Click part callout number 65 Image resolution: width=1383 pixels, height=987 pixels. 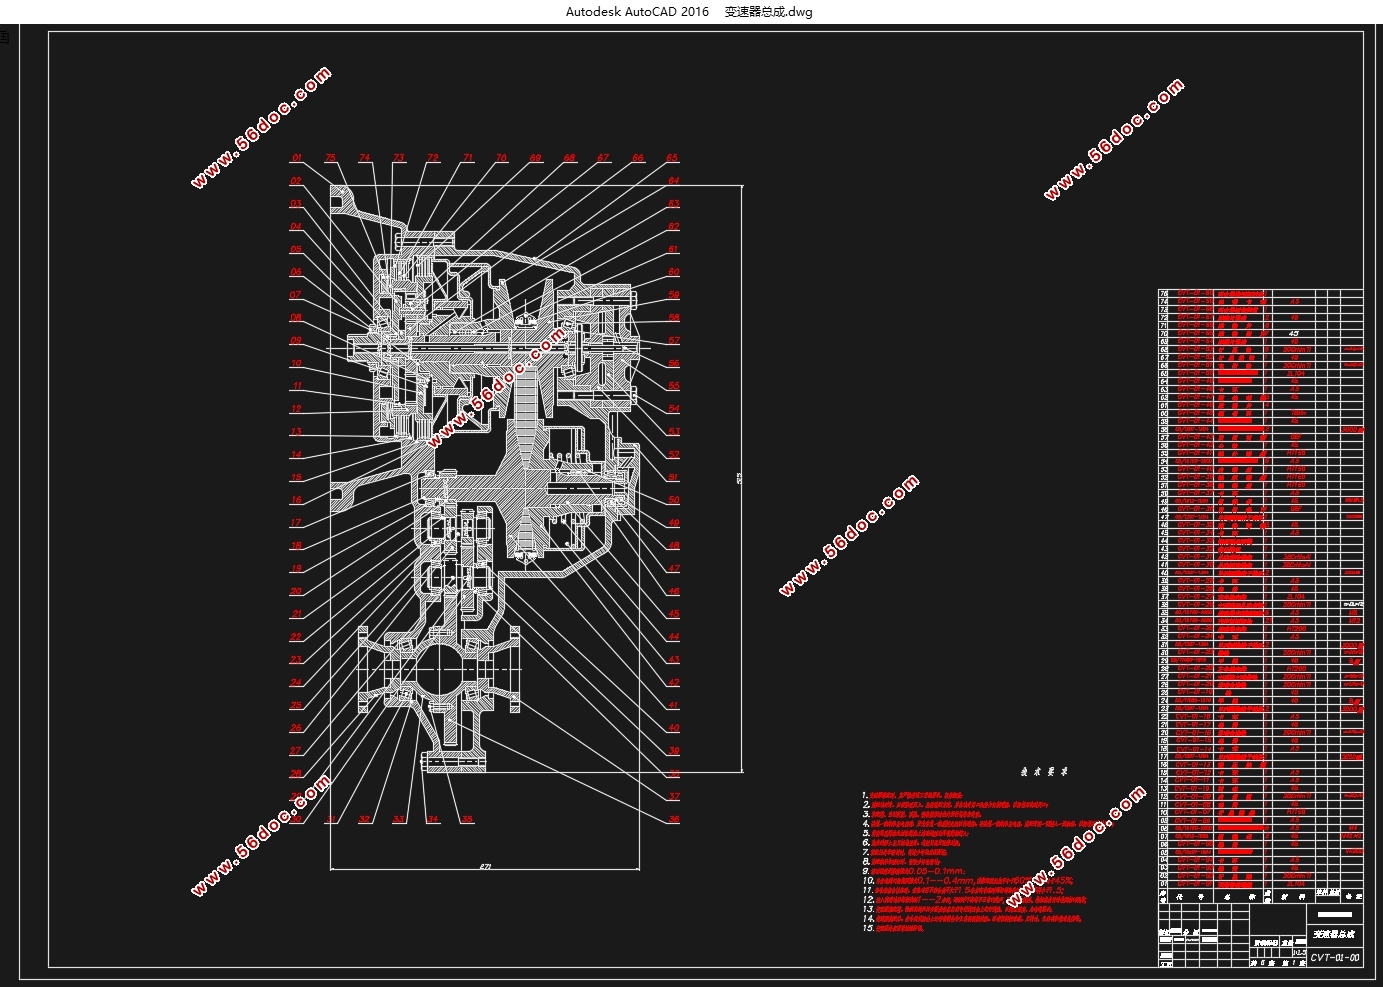[x=672, y=158]
